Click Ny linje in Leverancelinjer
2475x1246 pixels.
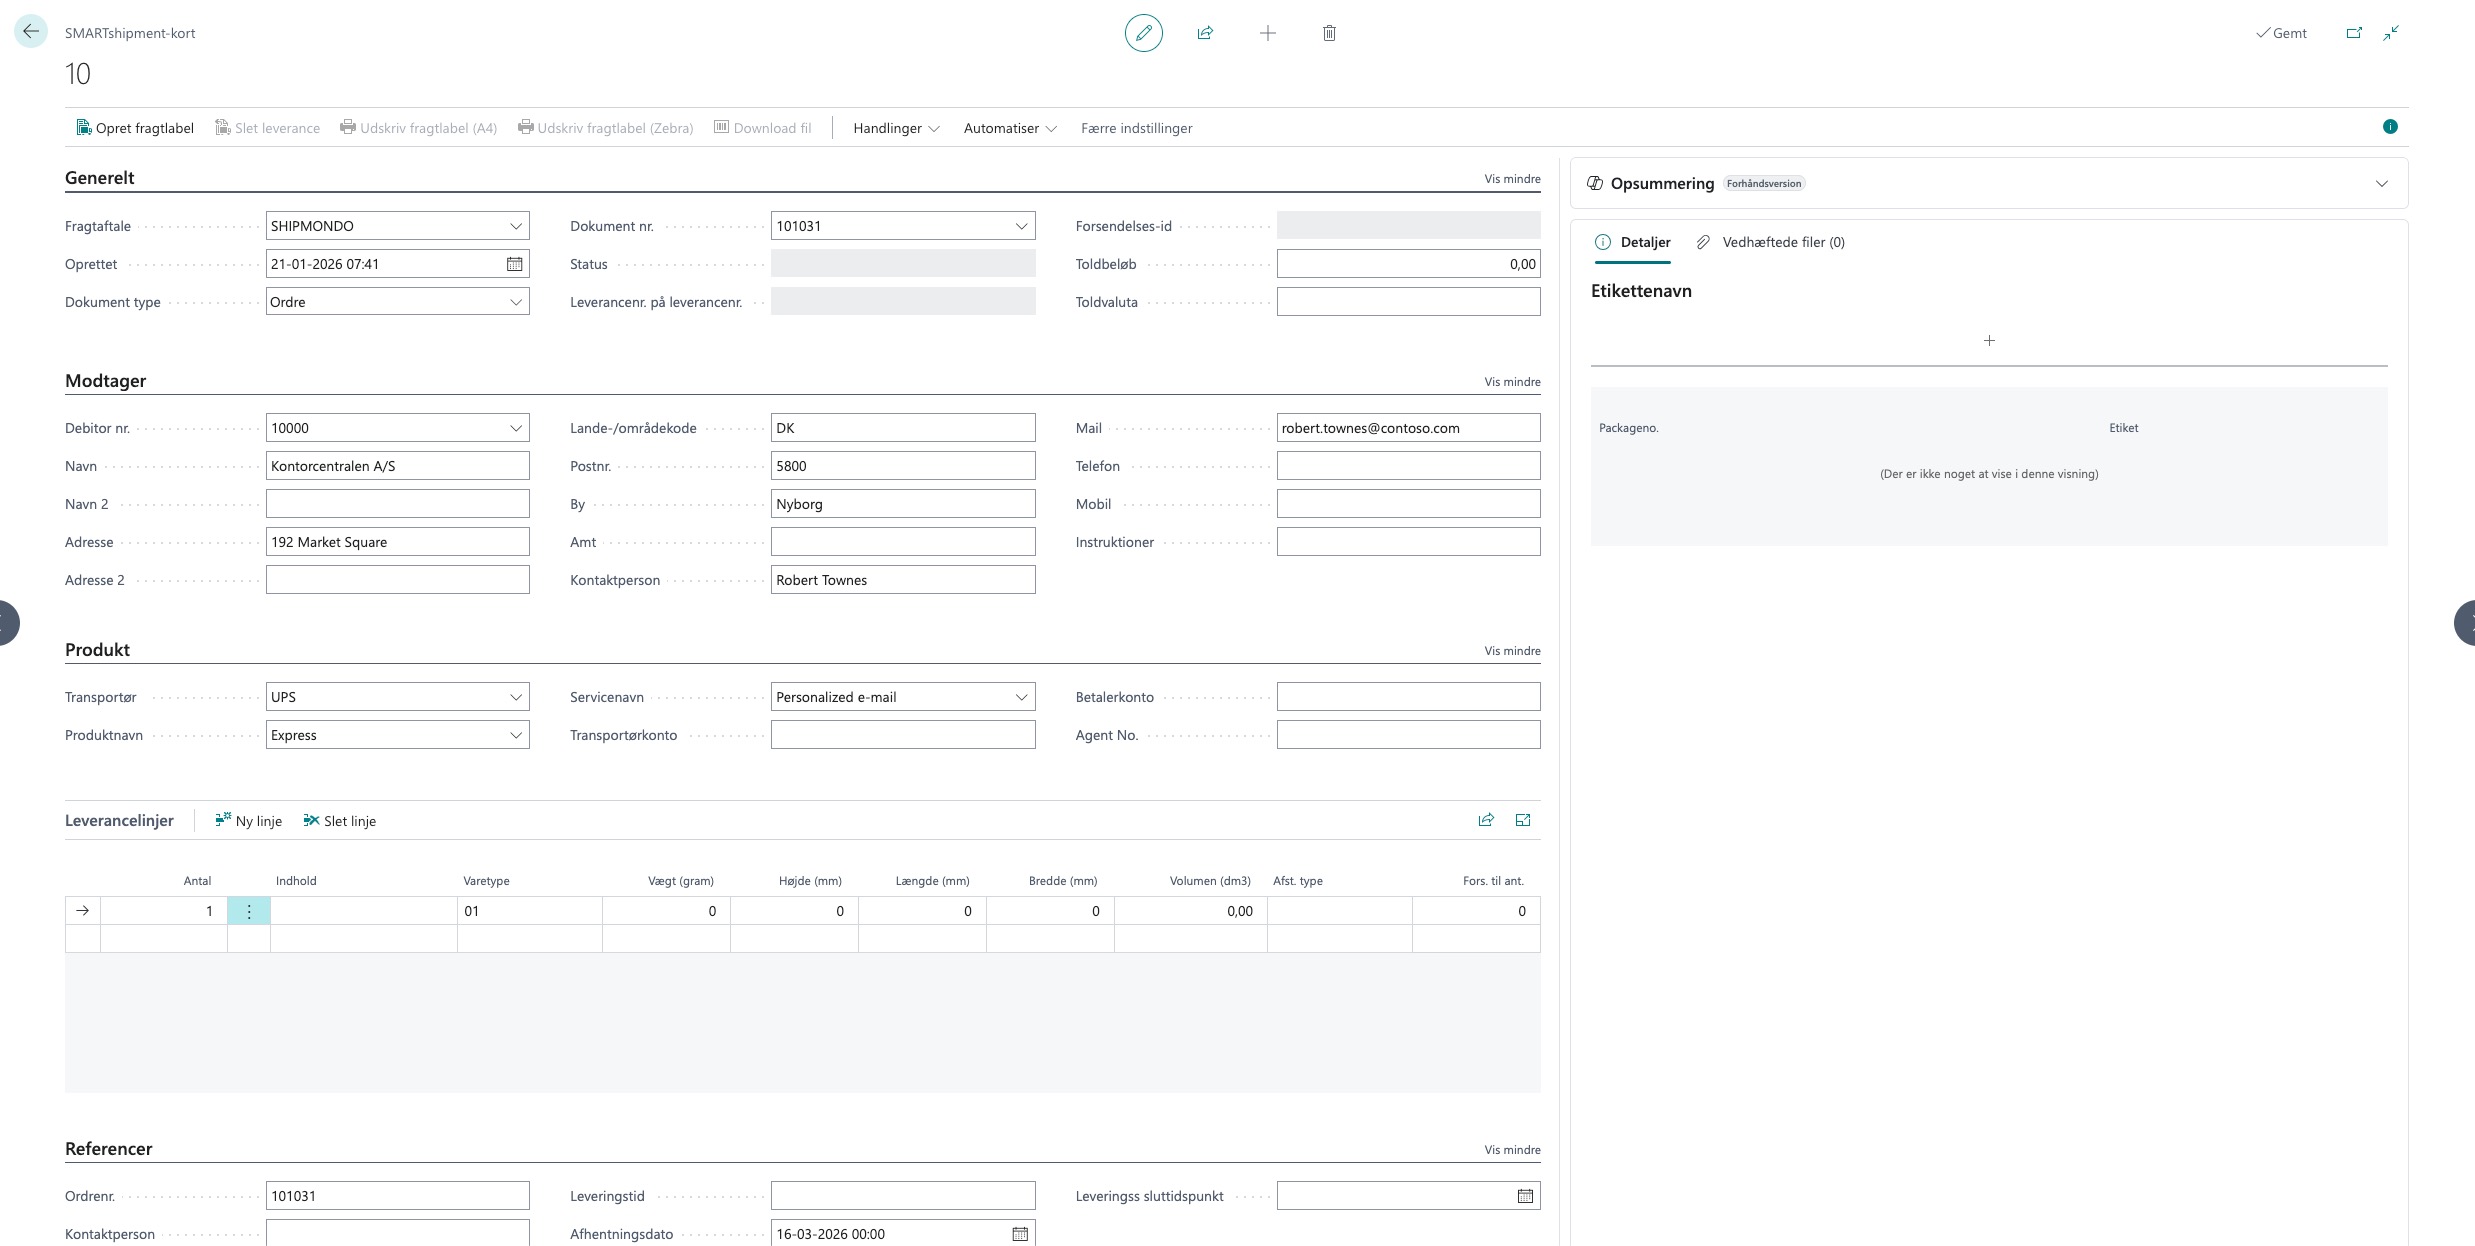point(249,821)
